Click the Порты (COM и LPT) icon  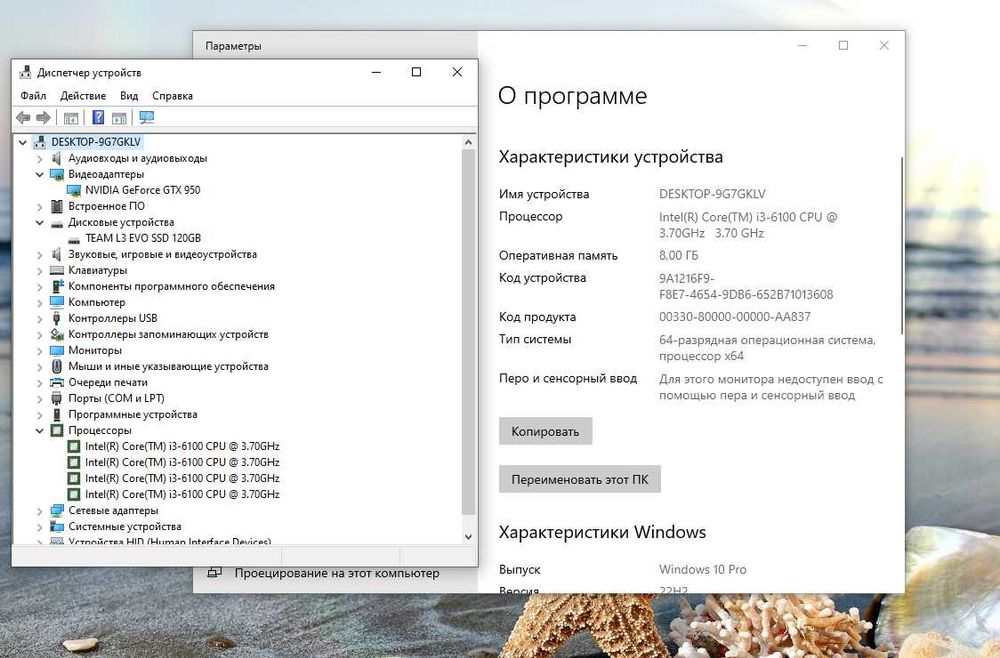[x=57, y=398]
